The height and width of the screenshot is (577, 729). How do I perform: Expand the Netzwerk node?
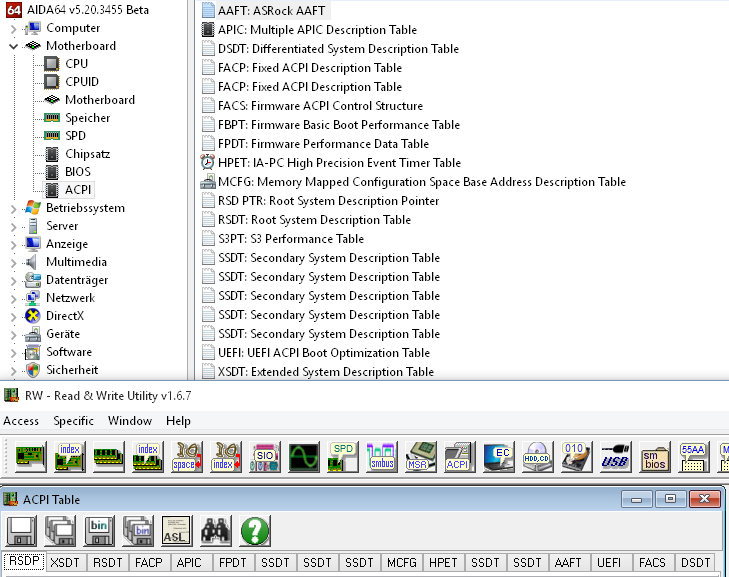(13, 299)
